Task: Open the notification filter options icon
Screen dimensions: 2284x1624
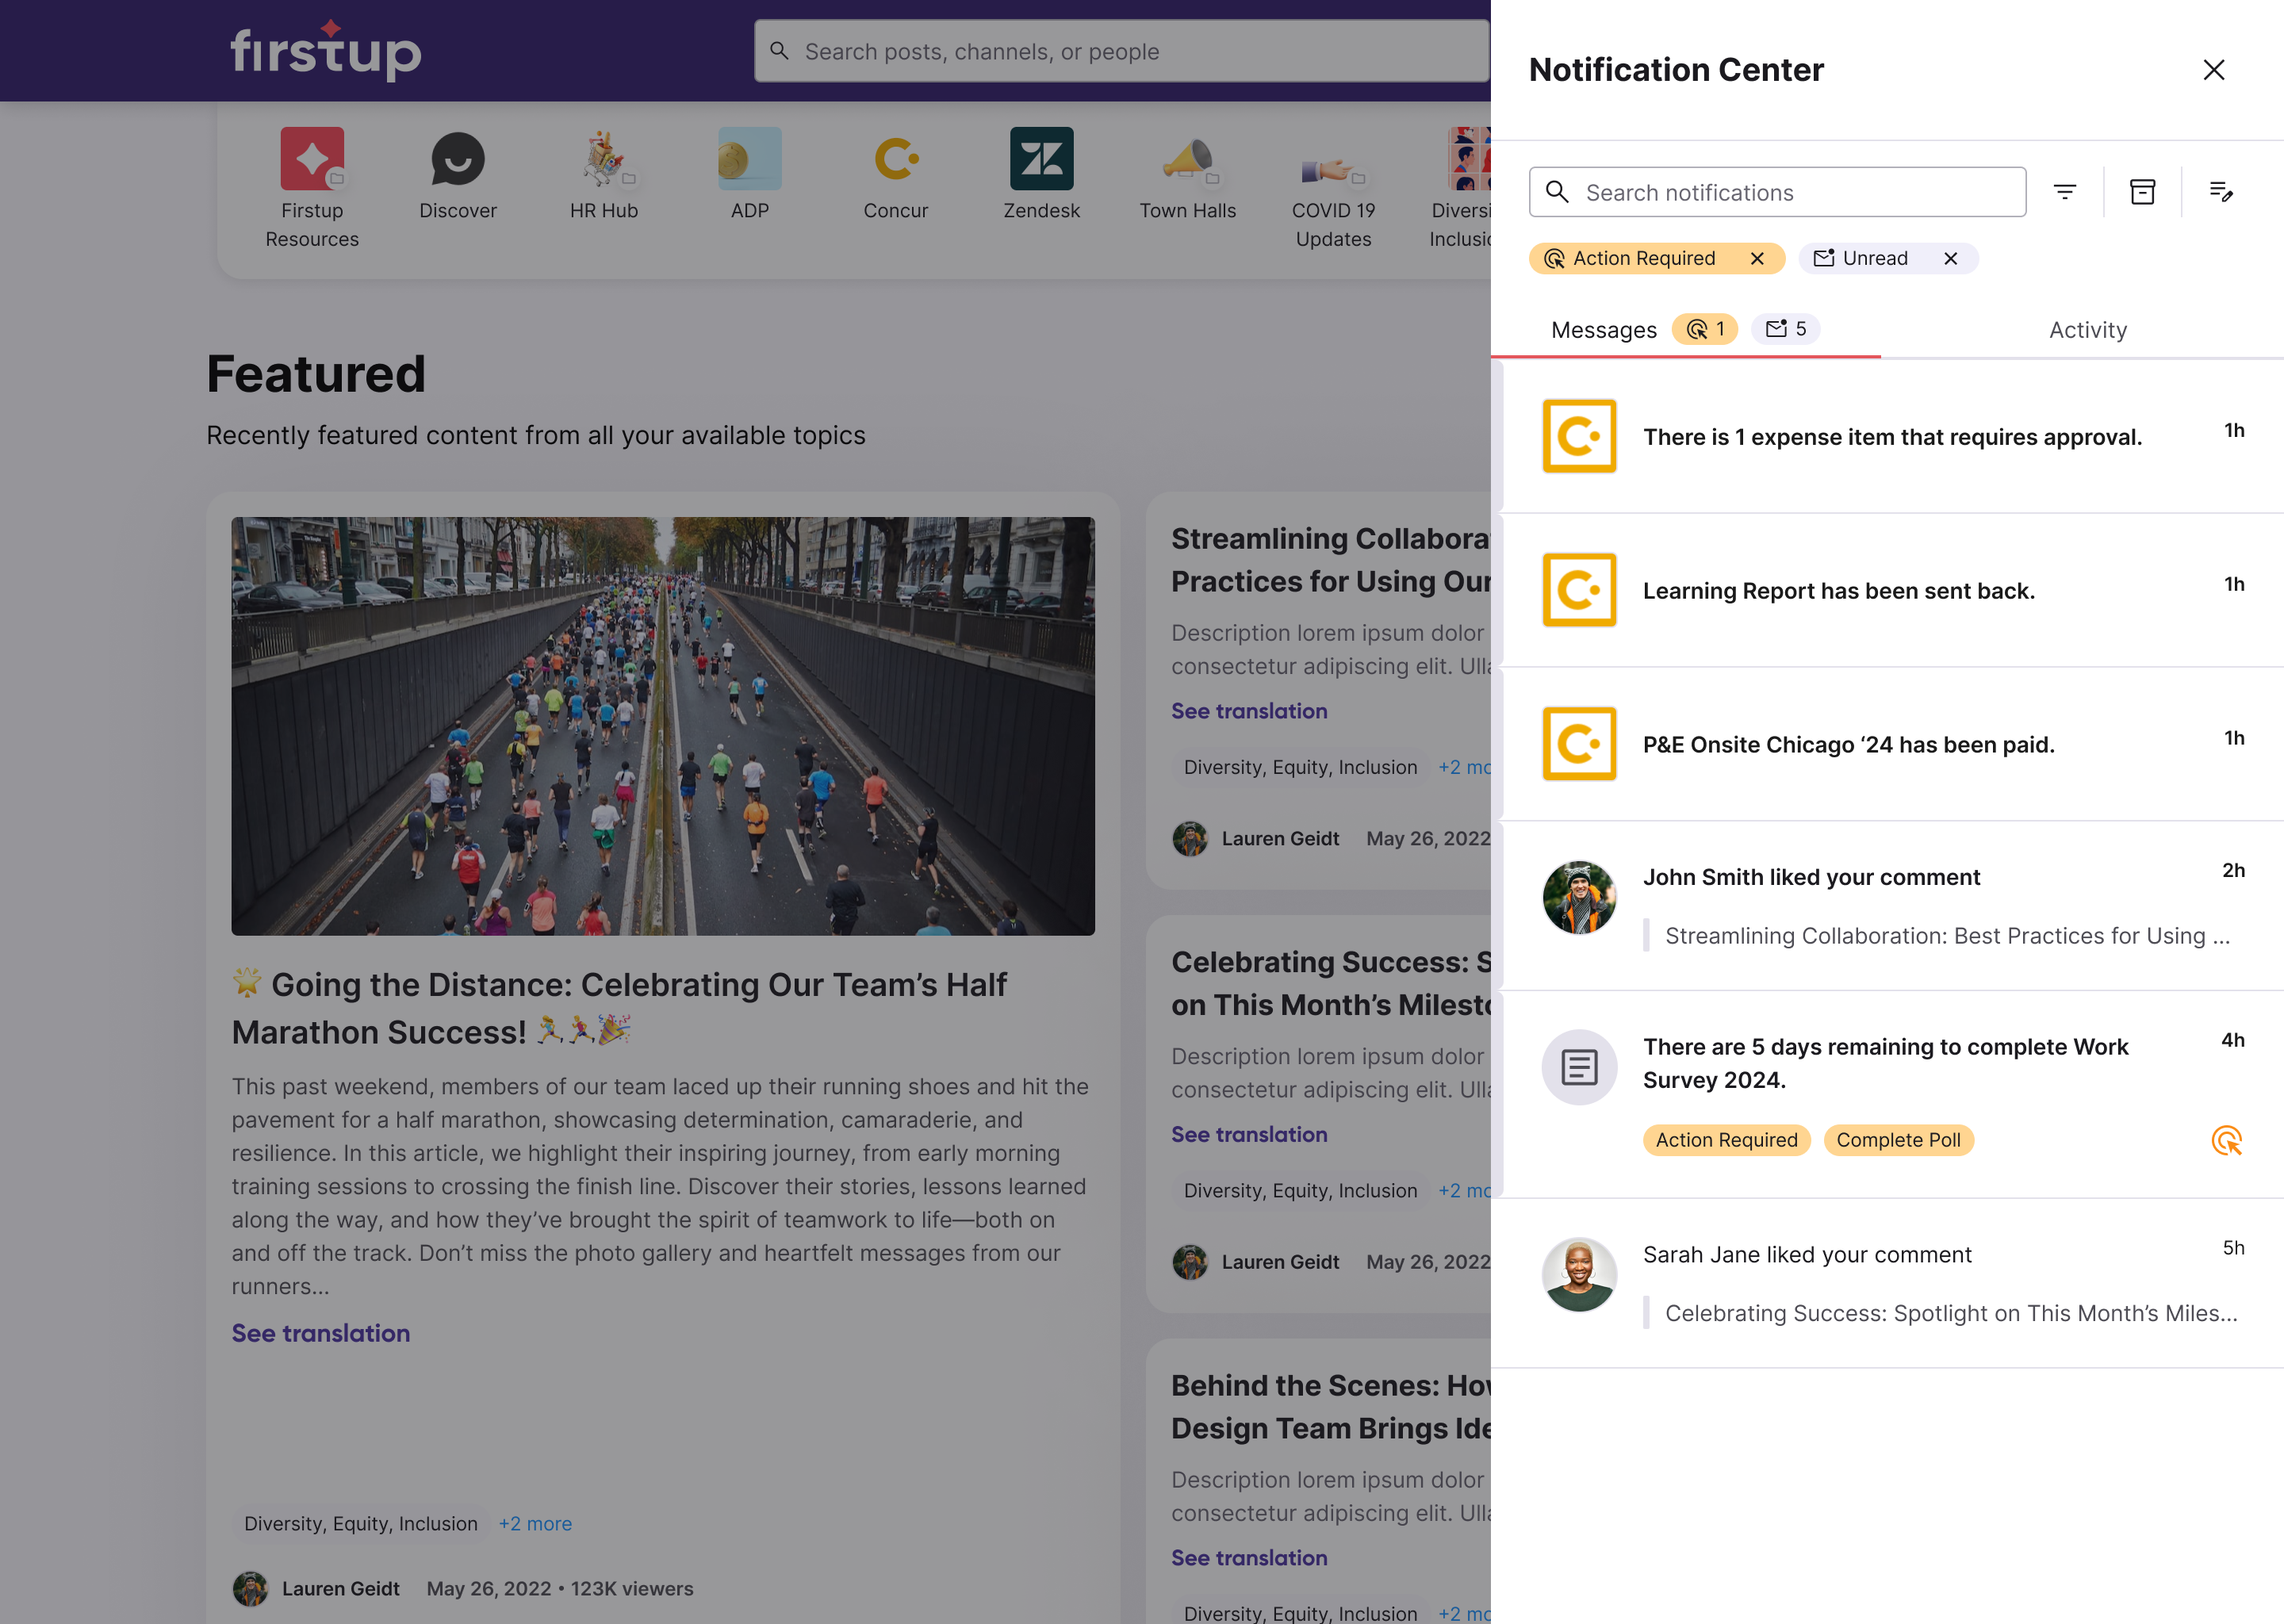Action: pos(2064,192)
